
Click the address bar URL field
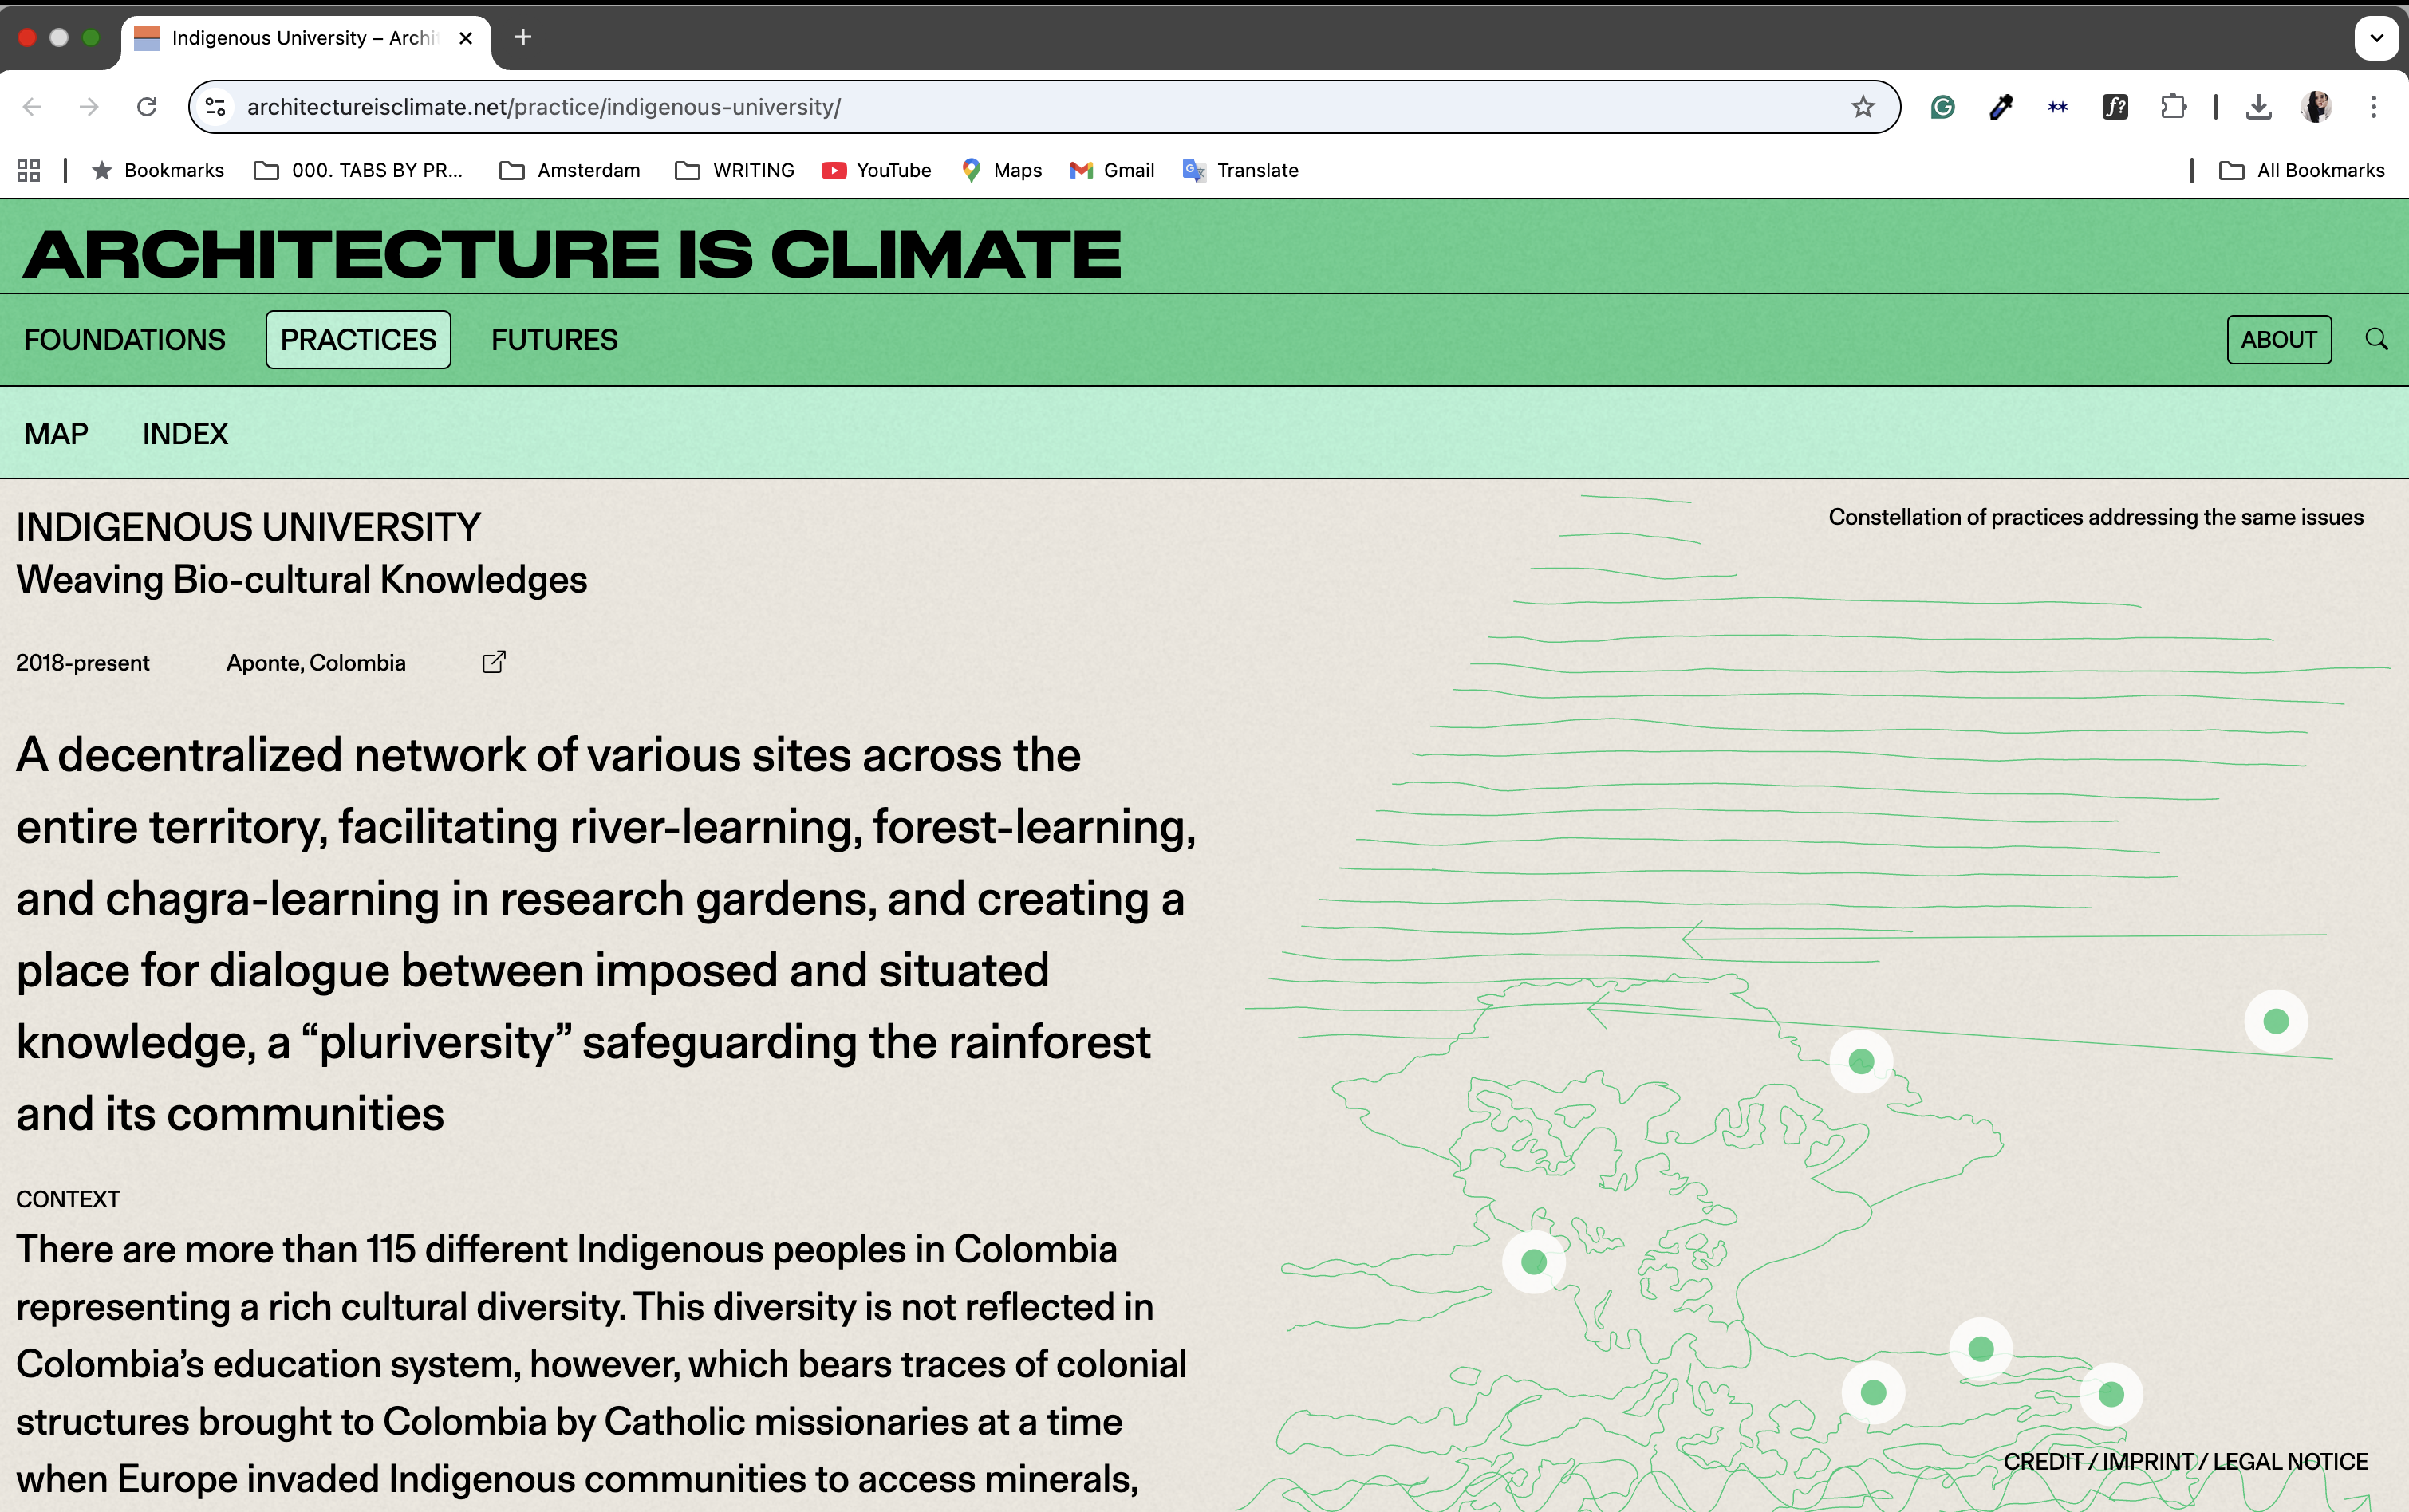tap(1000, 107)
